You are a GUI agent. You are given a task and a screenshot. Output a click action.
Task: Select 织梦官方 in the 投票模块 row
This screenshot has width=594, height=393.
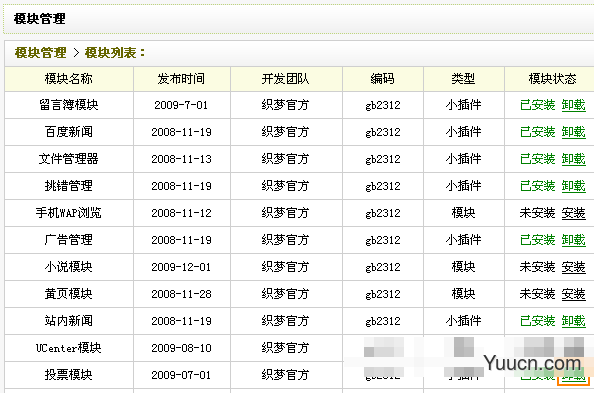click(286, 375)
